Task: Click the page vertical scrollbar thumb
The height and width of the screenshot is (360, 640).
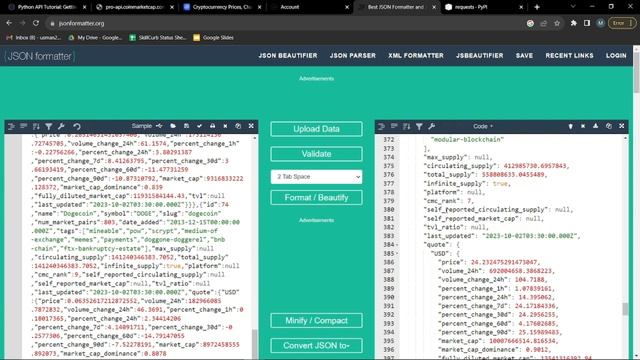Action: coord(636,73)
